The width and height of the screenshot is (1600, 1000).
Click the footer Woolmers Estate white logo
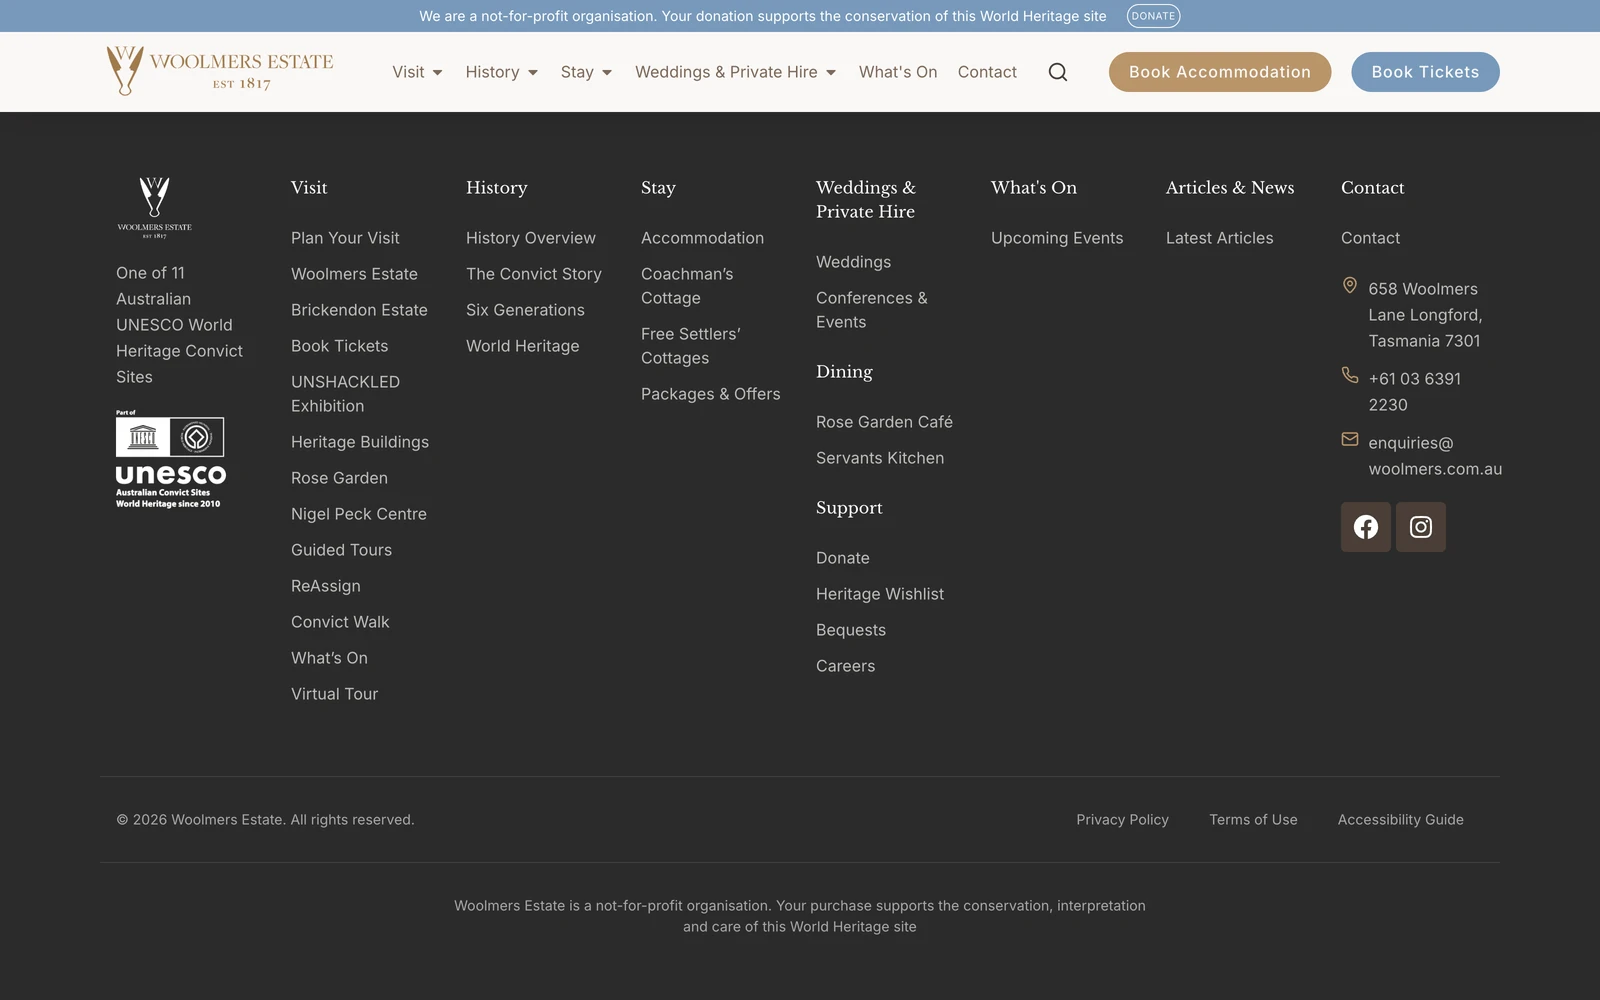(x=154, y=207)
